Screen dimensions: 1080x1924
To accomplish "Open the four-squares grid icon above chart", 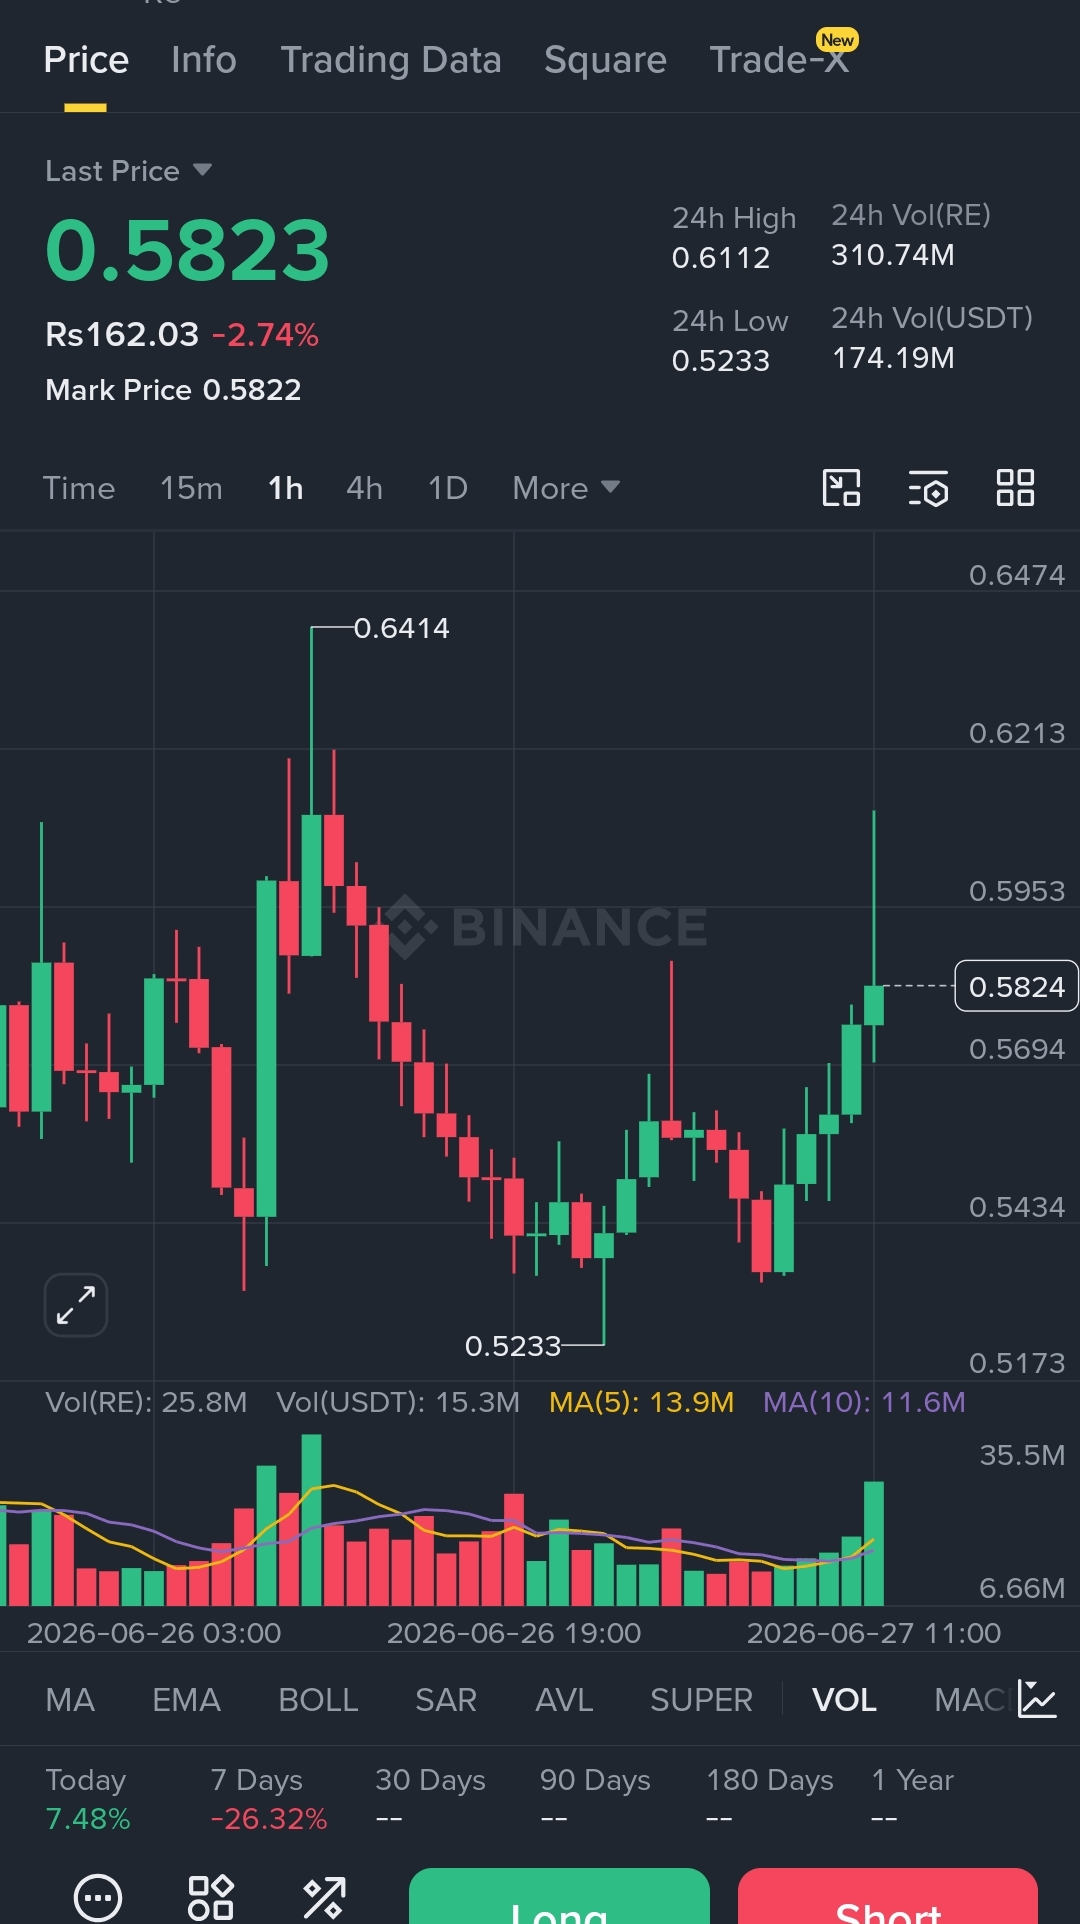I will coord(1015,488).
